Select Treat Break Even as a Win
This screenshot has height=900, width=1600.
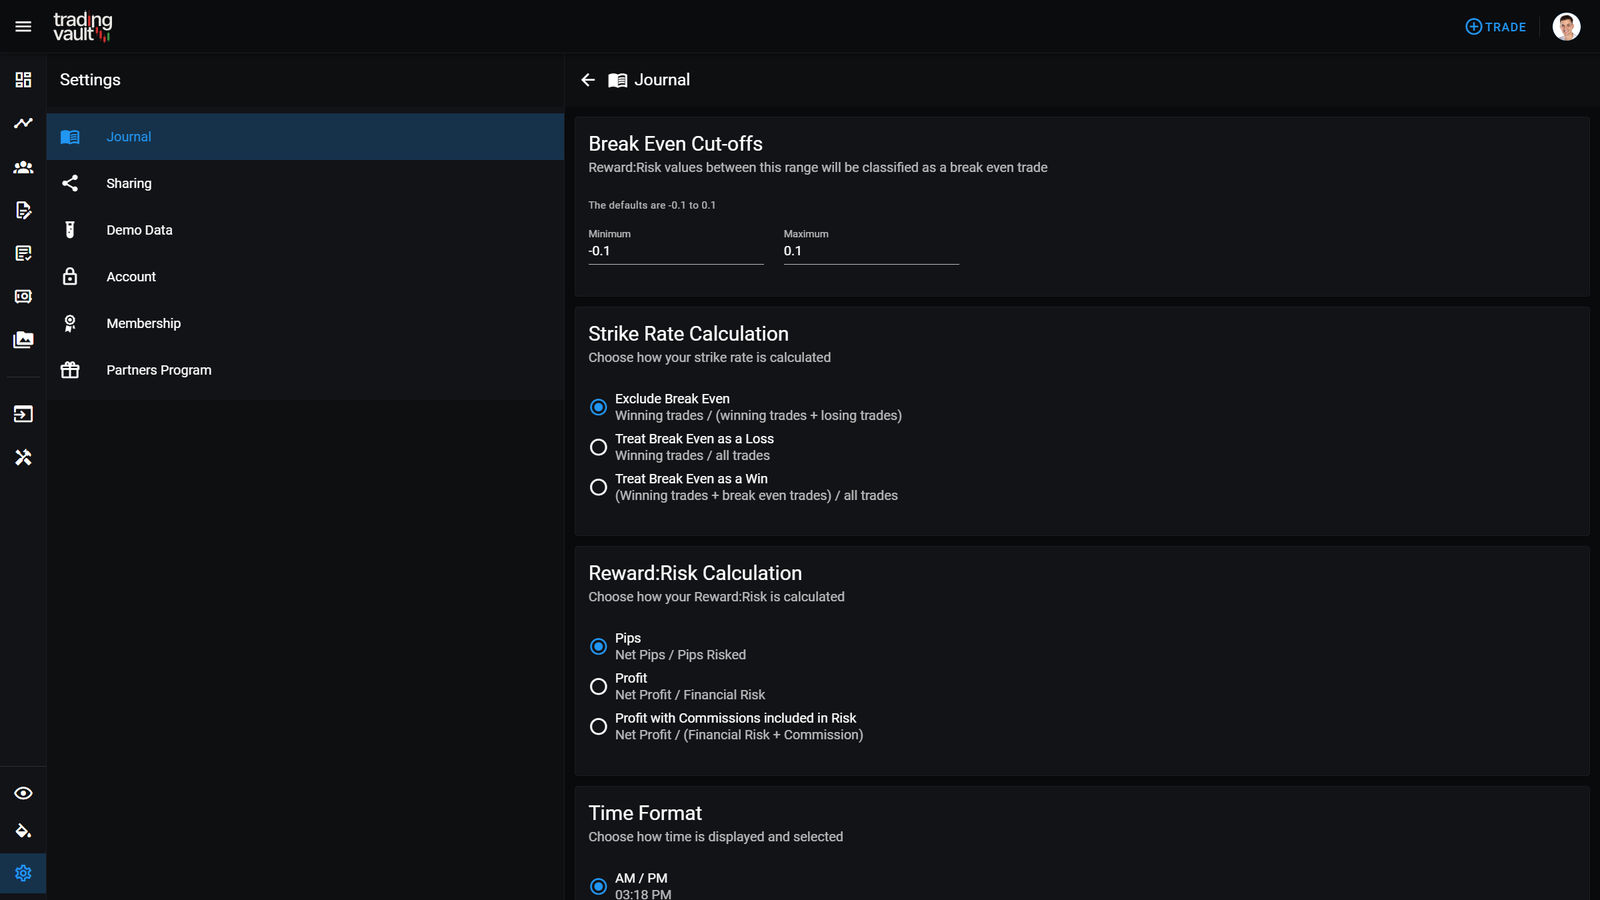(598, 487)
